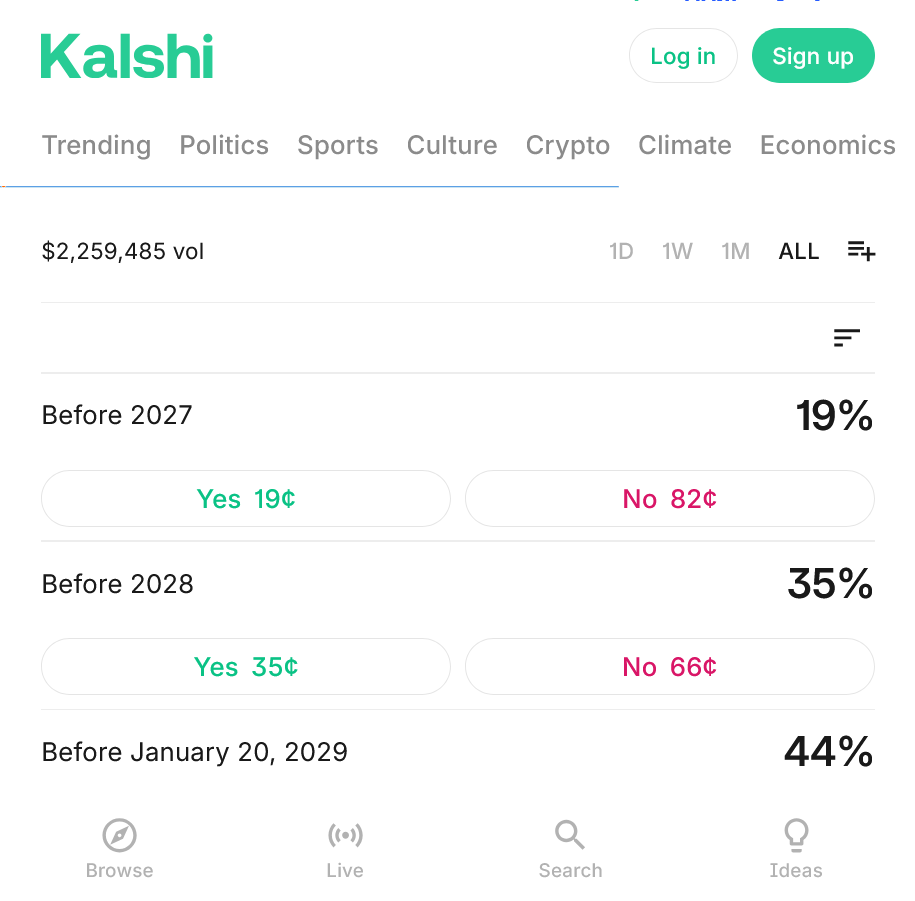
Task: Go to Live broadcast icon
Action: [345, 835]
